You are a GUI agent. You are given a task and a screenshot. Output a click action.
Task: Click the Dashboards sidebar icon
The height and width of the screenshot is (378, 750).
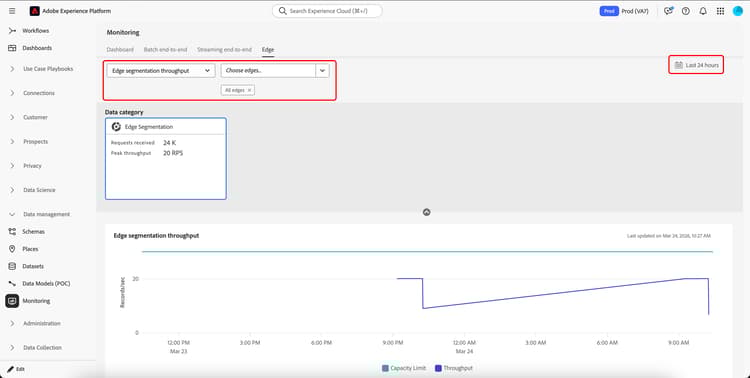point(12,48)
